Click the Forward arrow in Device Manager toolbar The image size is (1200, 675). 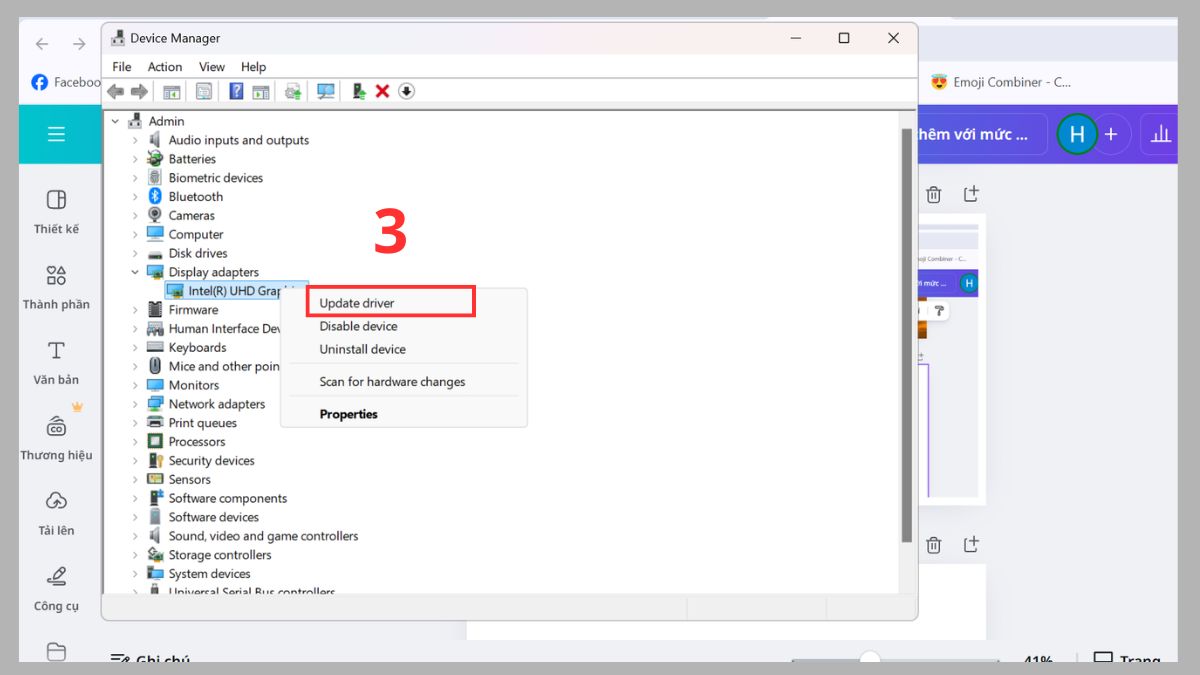[x=139, y=91]
